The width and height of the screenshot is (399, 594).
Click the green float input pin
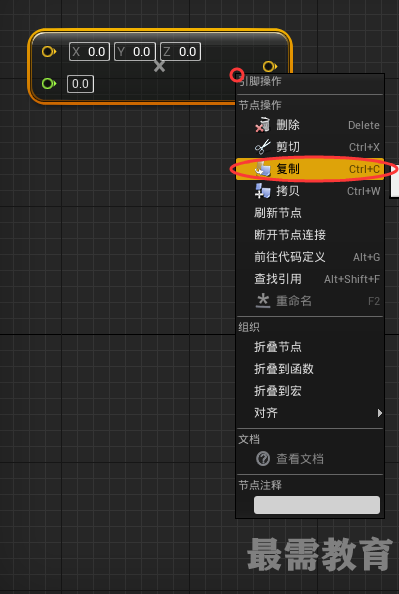[49, 83]
